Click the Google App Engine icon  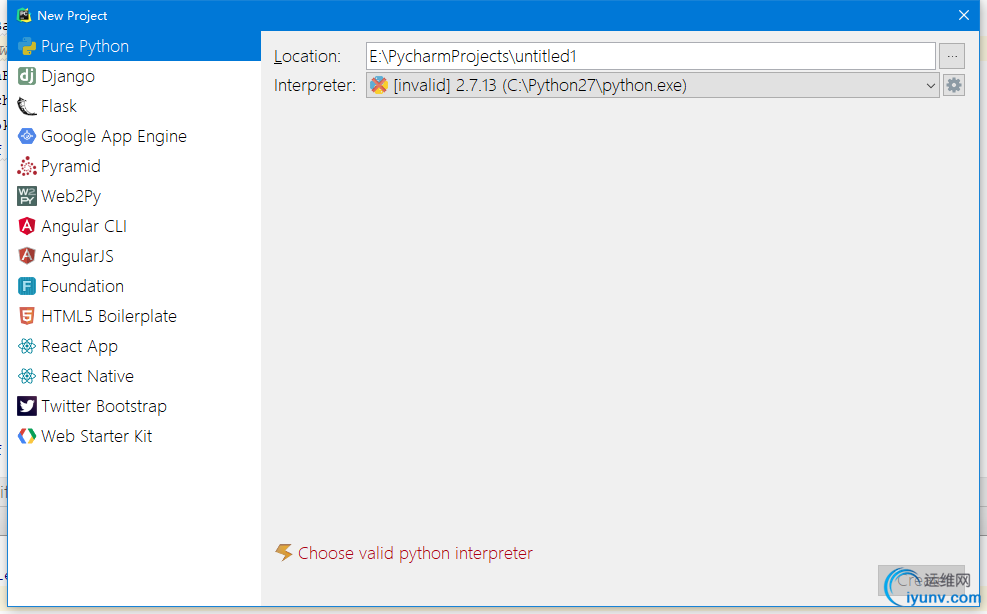pyautogui.click(x=26, y=136)
